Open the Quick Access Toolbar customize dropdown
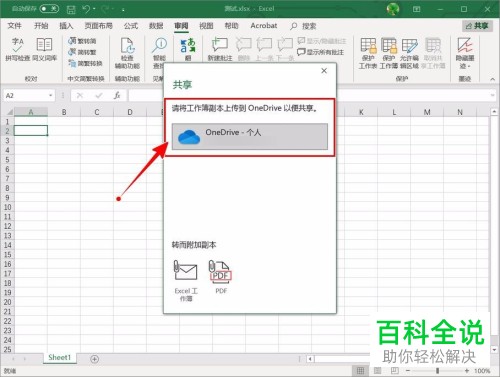This screenshot has width=500, height=377. click(123, 10)
